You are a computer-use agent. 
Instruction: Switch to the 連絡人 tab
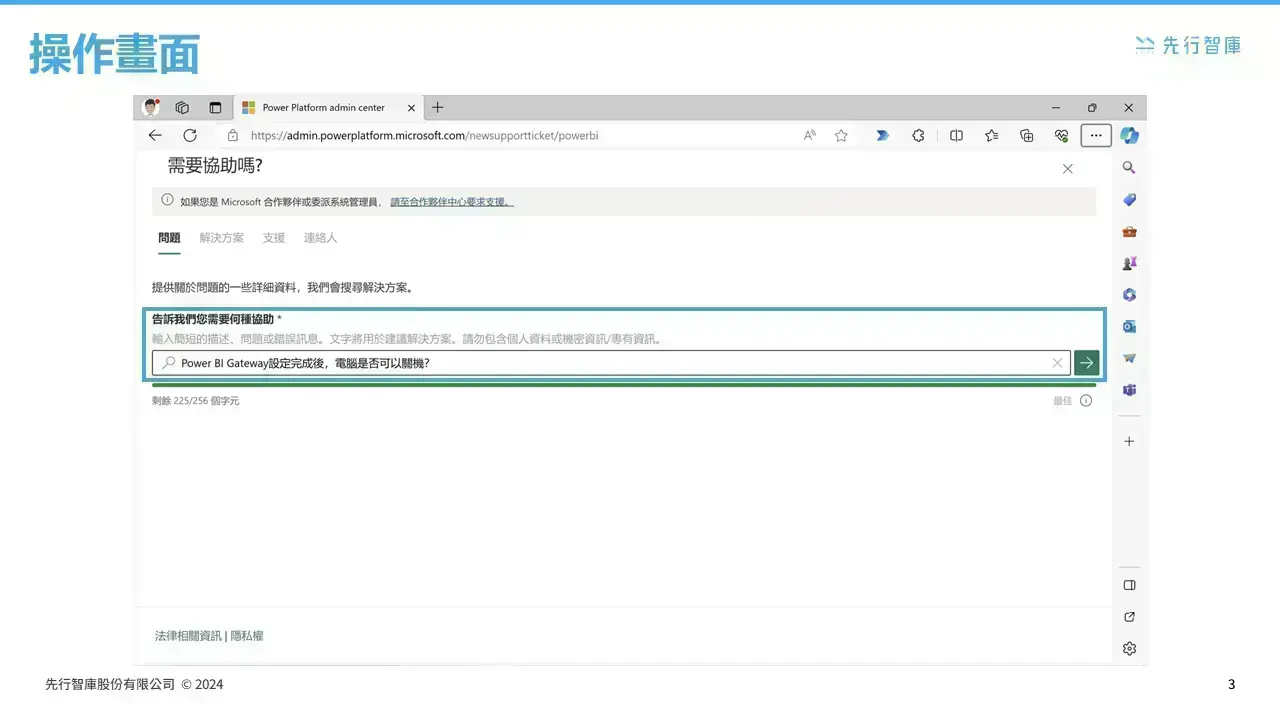click(x=320, y=238)
